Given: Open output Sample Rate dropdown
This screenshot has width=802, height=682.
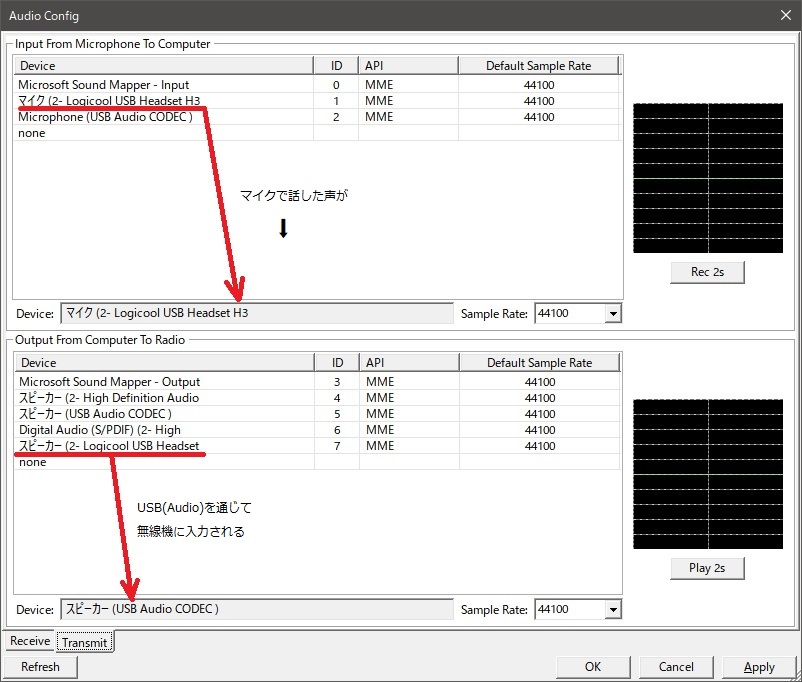Looking at the screenshot, I should point(613,609).
